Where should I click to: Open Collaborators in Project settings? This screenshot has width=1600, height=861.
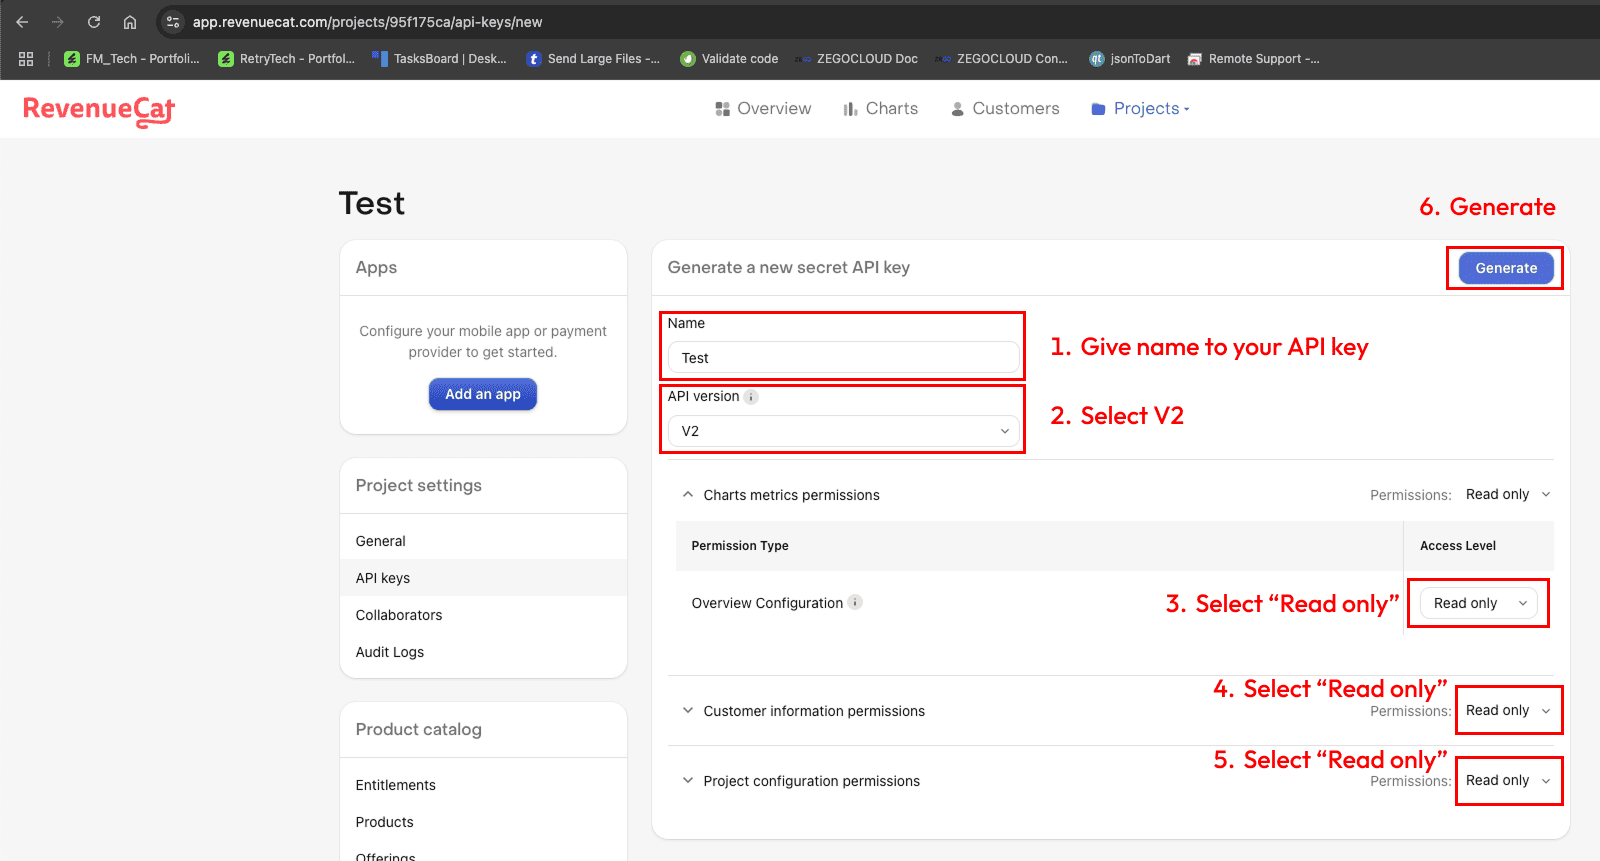click(399, 615)
